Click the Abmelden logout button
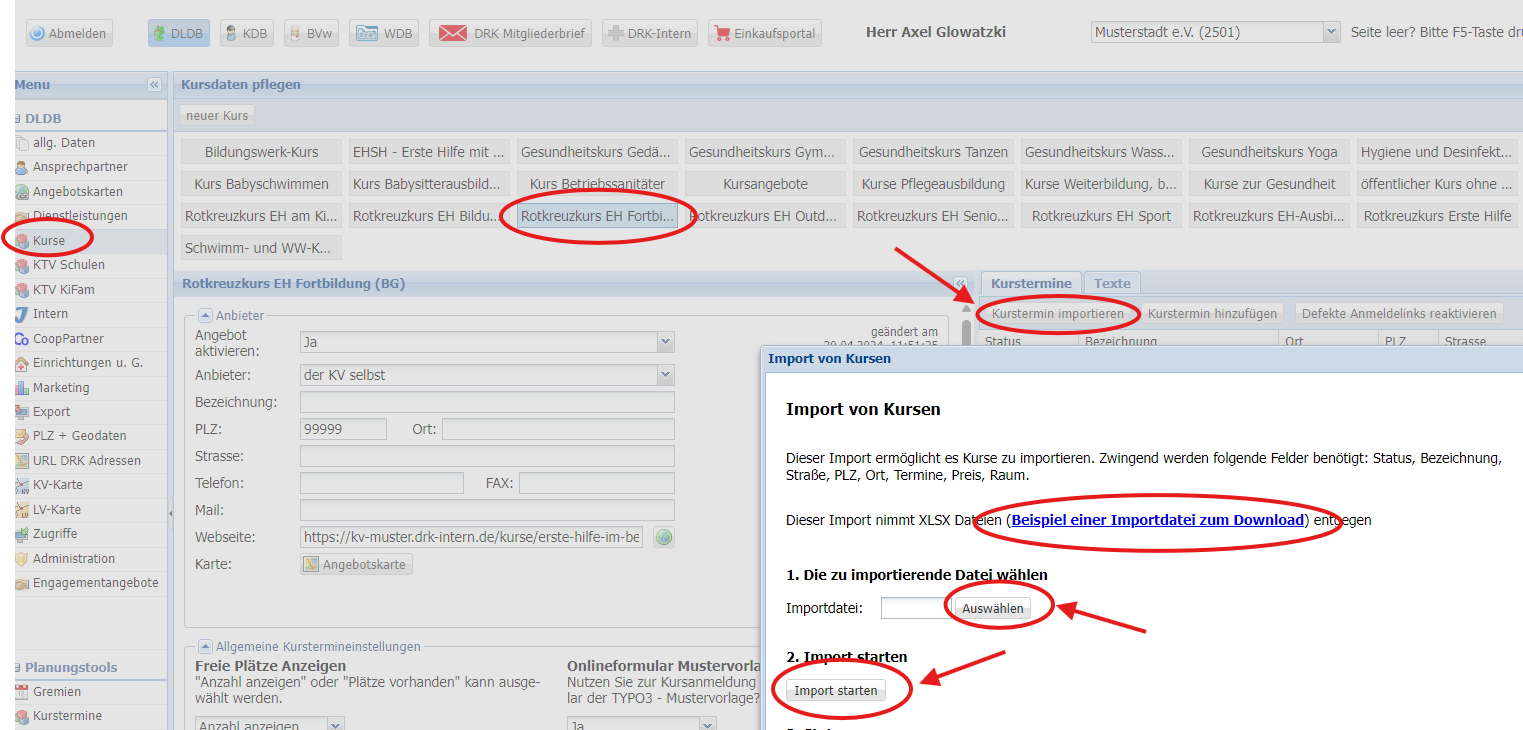Image resolution: width=1523 pixels, height=730 pixels. [x=68, y=33]
